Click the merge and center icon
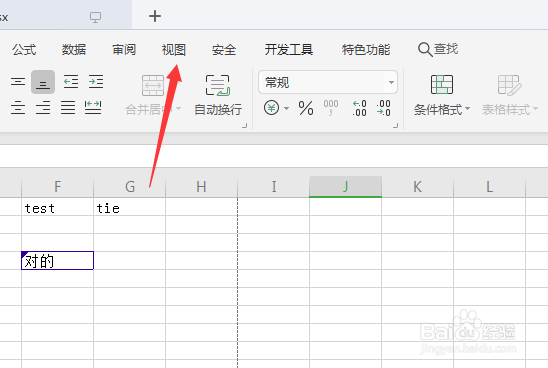The height and width of the screenshot is (368, 548). coord(153,85)
